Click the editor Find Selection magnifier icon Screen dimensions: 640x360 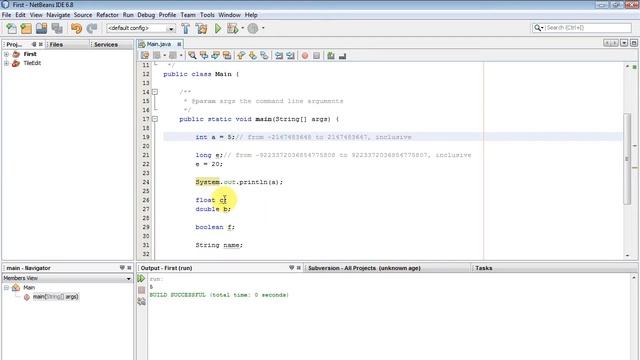pyautogui.click(x=192, y=56)
